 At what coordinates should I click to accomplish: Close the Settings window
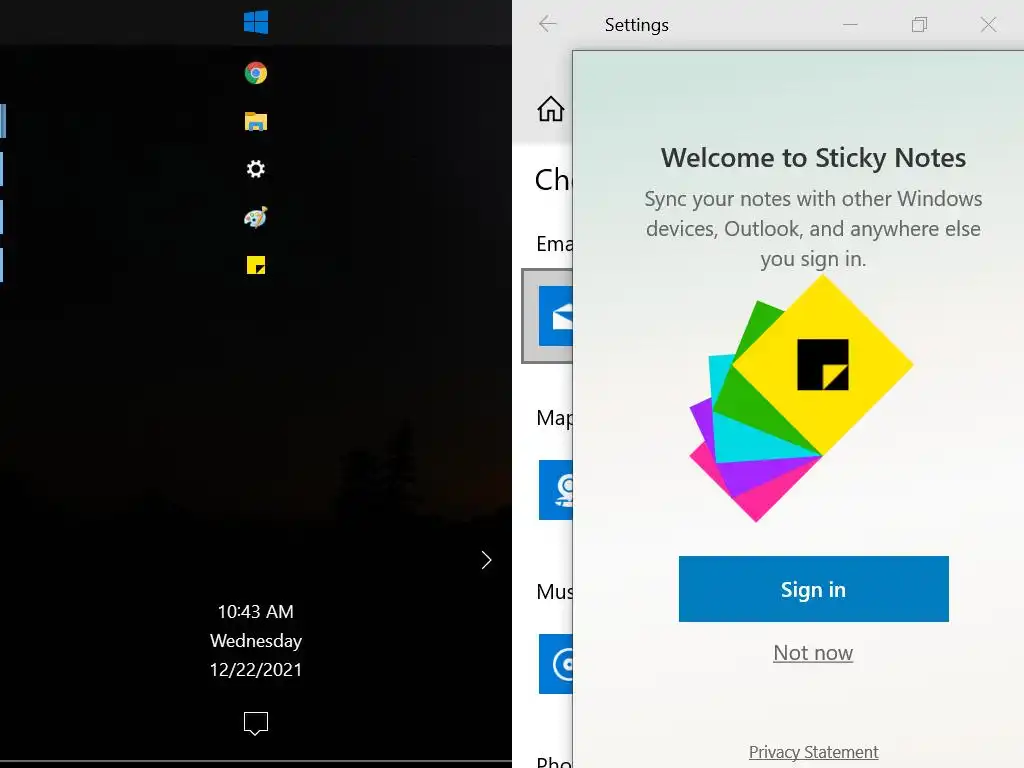coord(988,24)
